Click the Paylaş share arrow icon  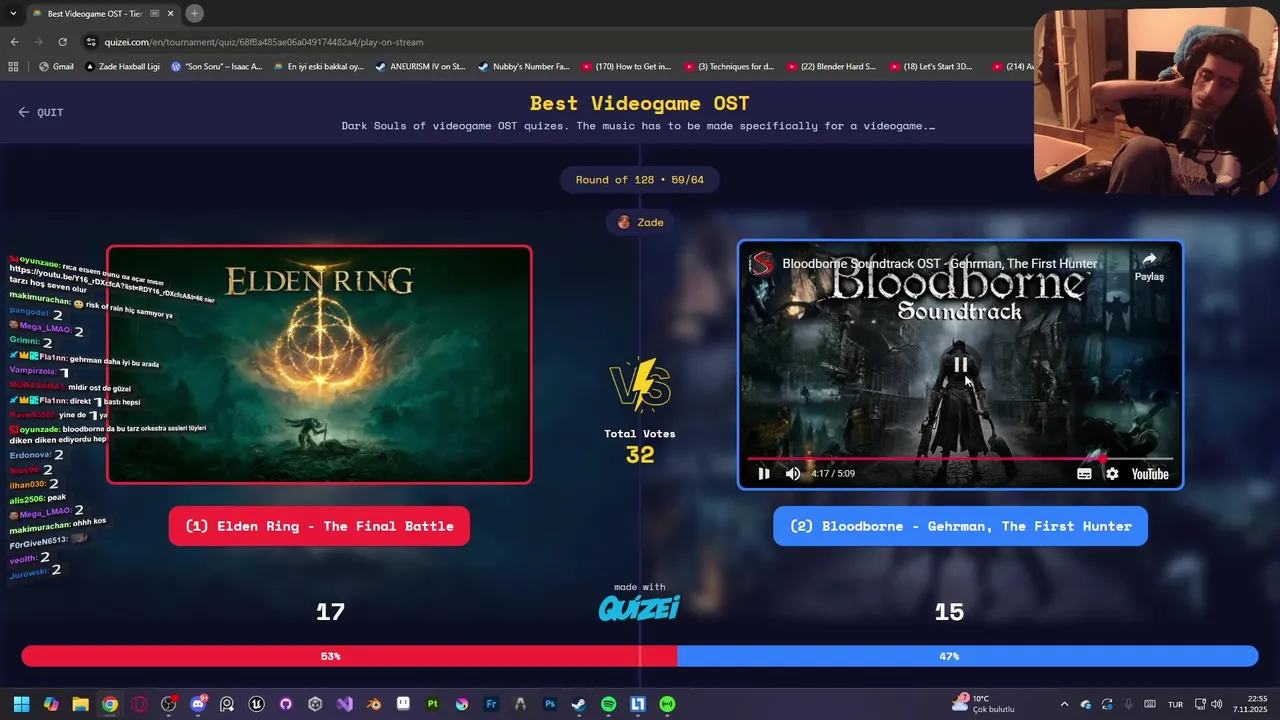click(x=1149, y=259)
